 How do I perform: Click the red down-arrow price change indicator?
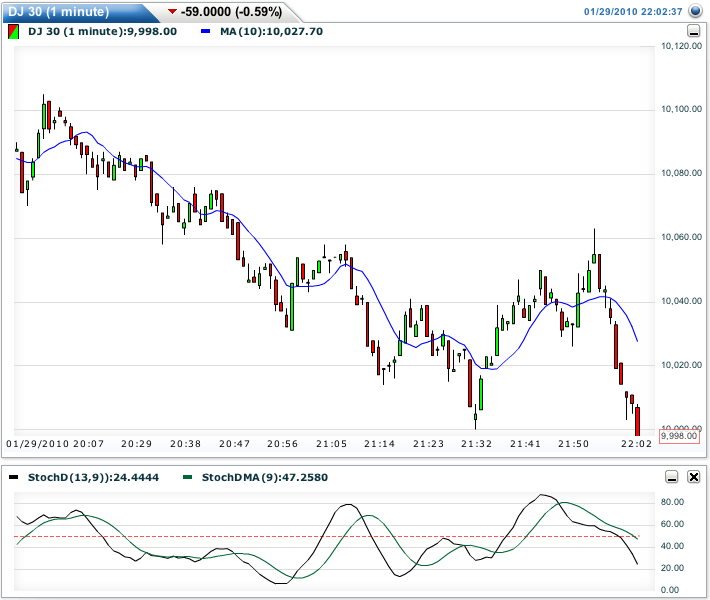click(173, 12)
